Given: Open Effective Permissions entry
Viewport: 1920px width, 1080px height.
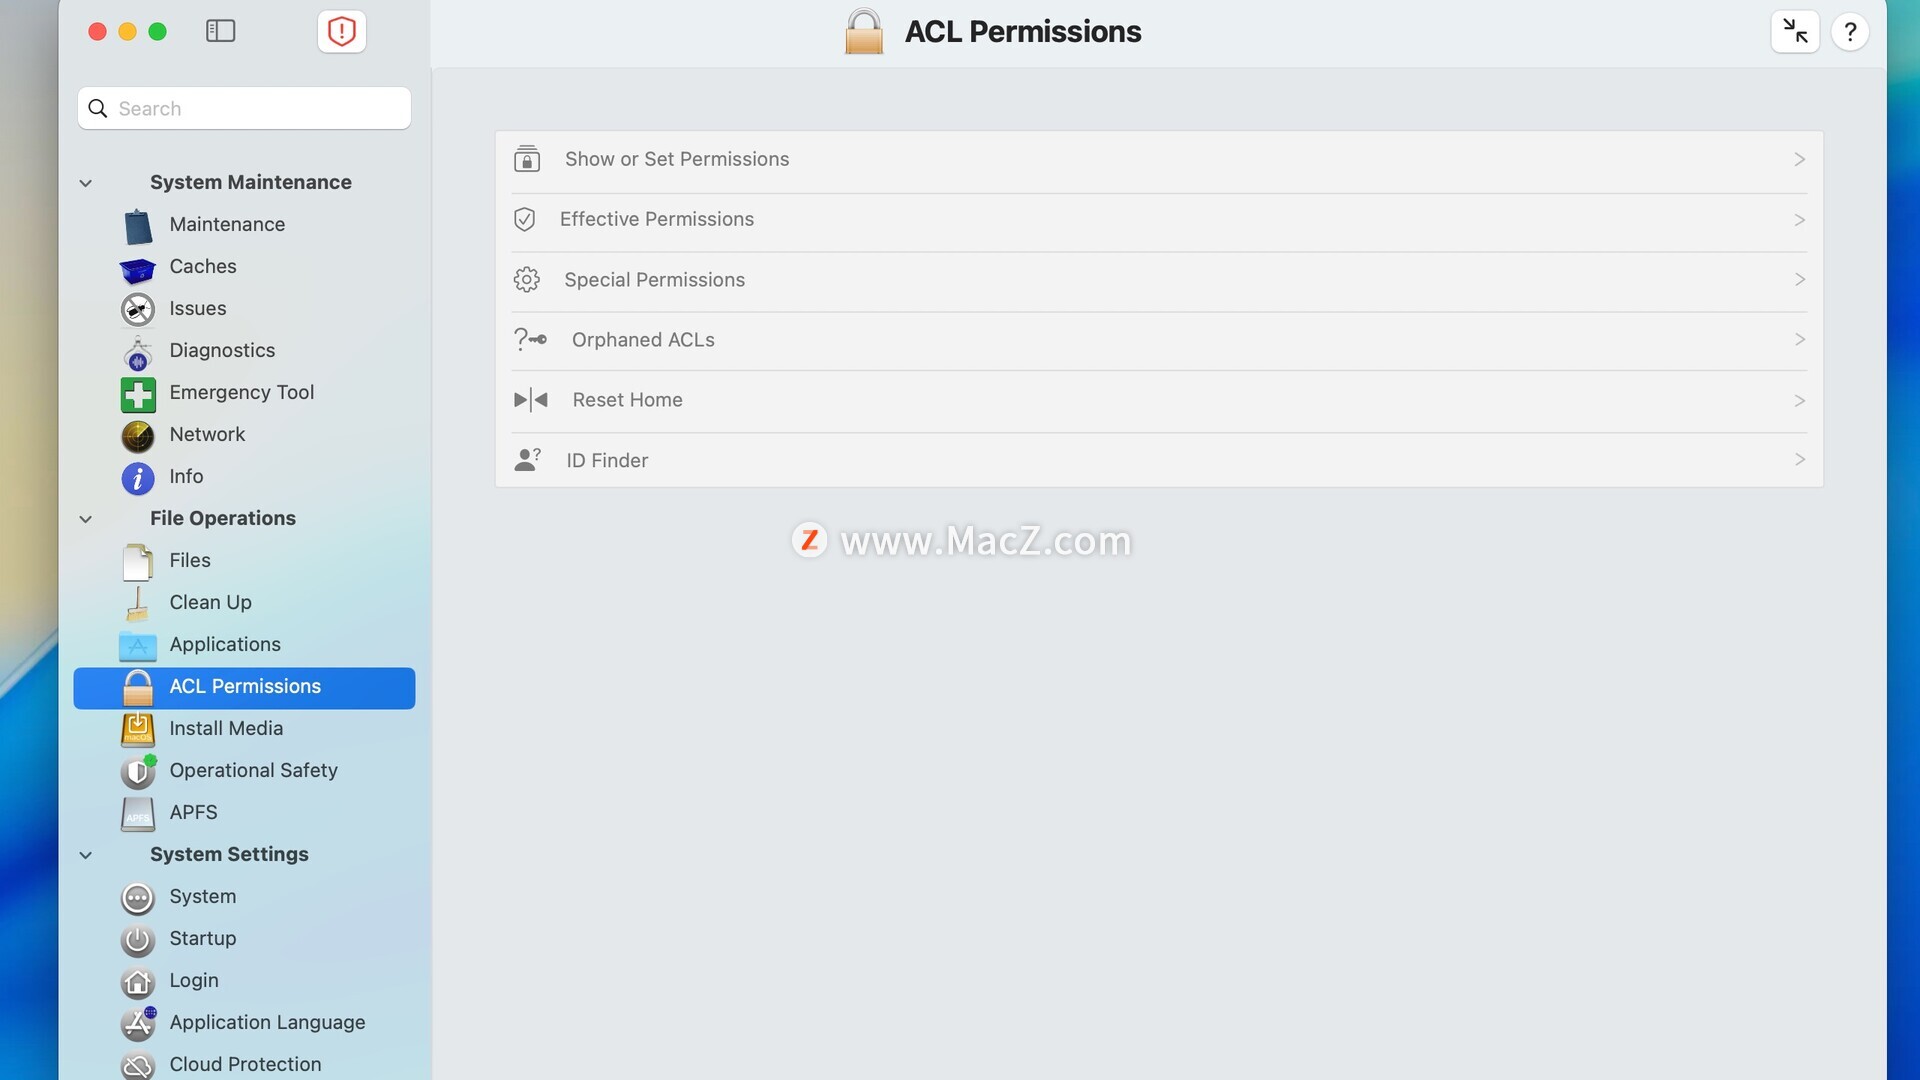Looking at the screenshot, I should tap(1159, 220).
